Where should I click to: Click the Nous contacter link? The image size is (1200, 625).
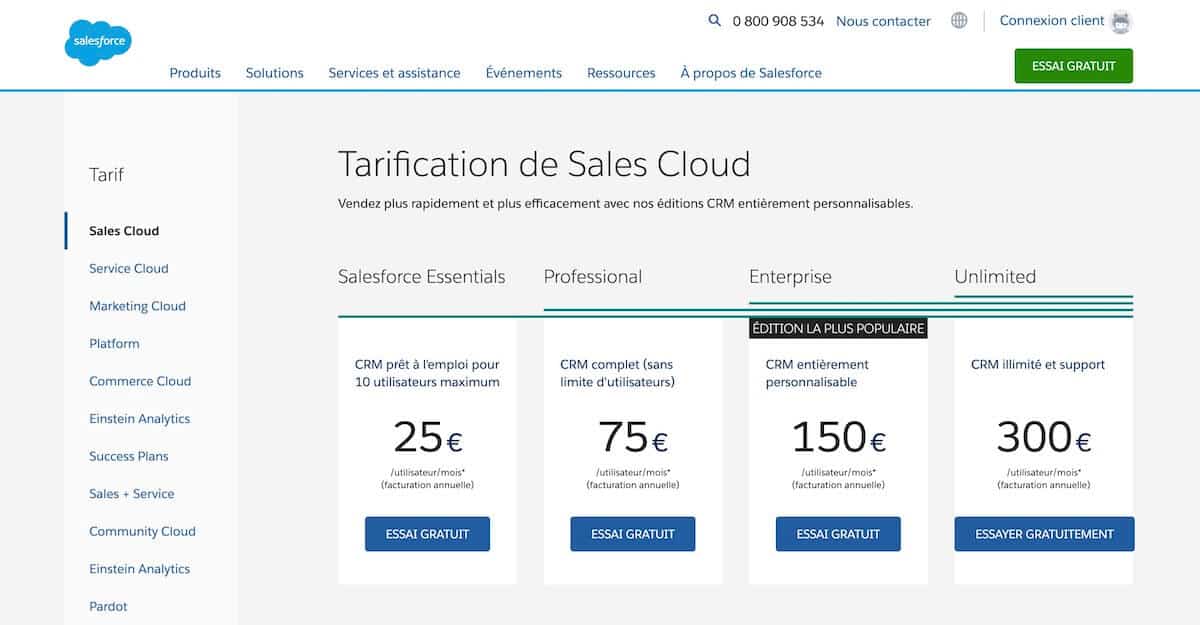tap(883, 21)
